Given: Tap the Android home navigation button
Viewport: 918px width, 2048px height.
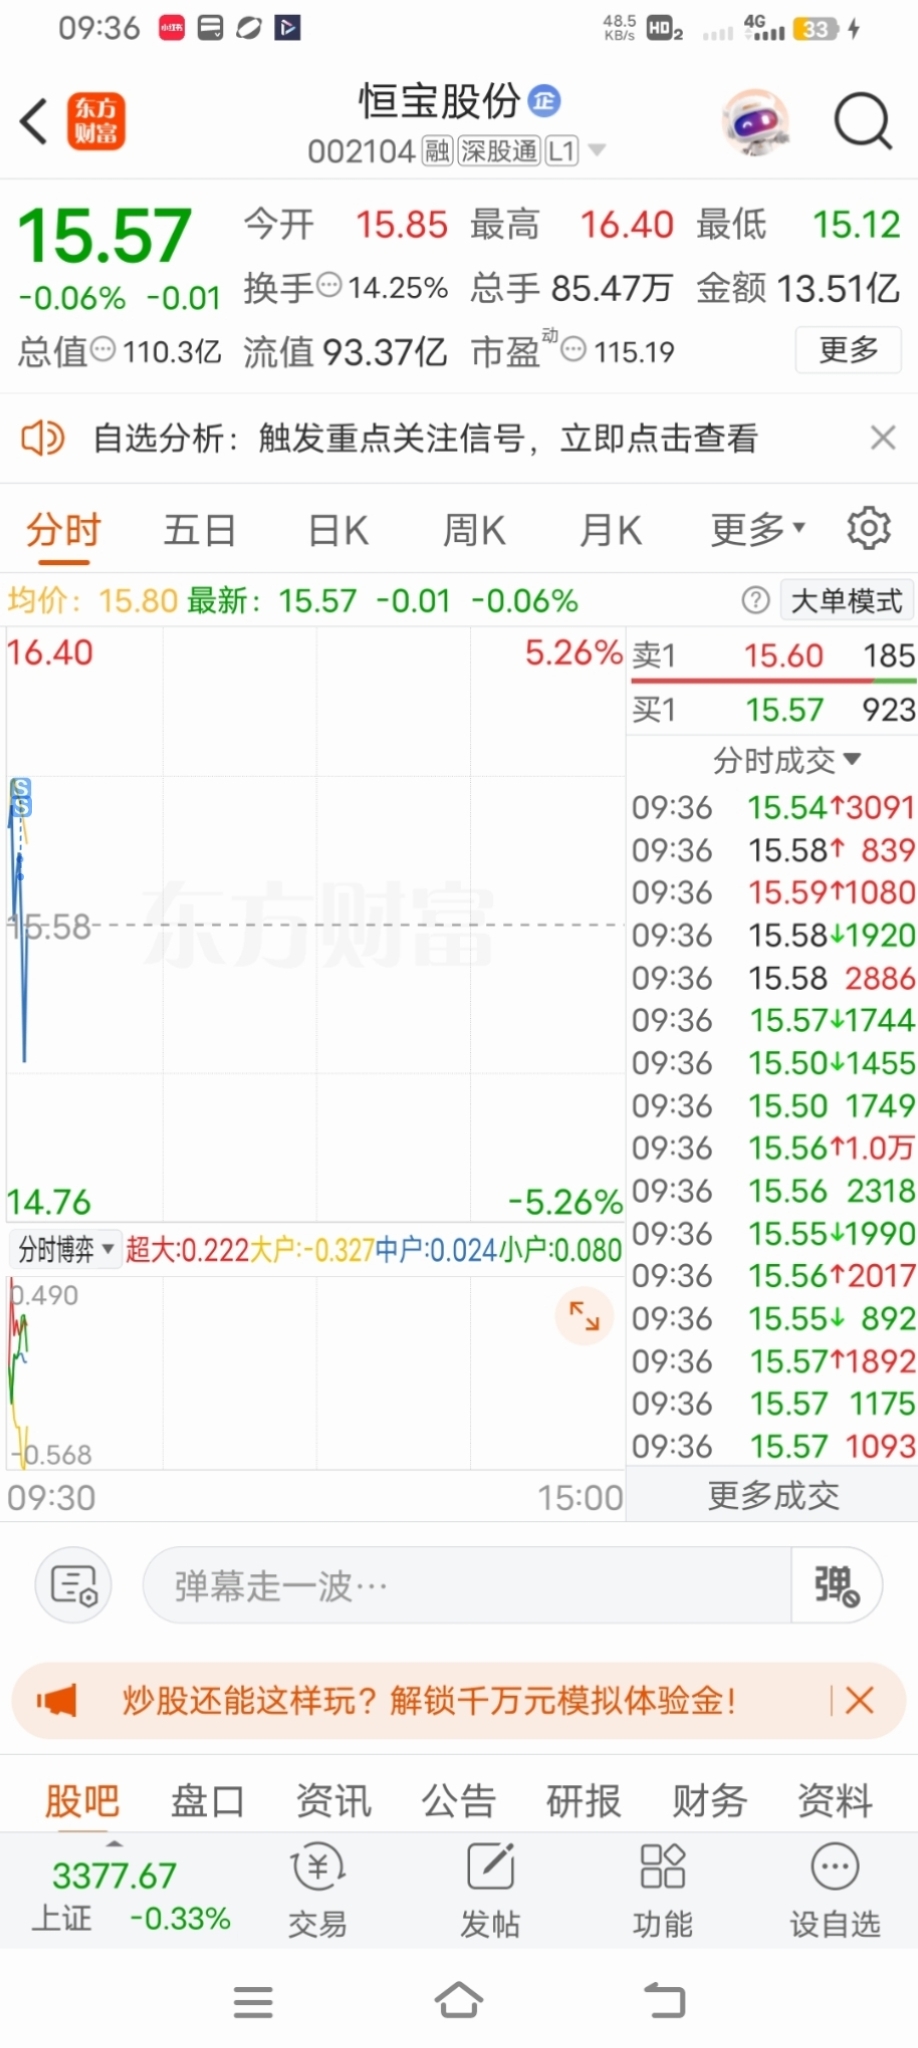Looking at the screenshot, I should tap(459, 2001).
